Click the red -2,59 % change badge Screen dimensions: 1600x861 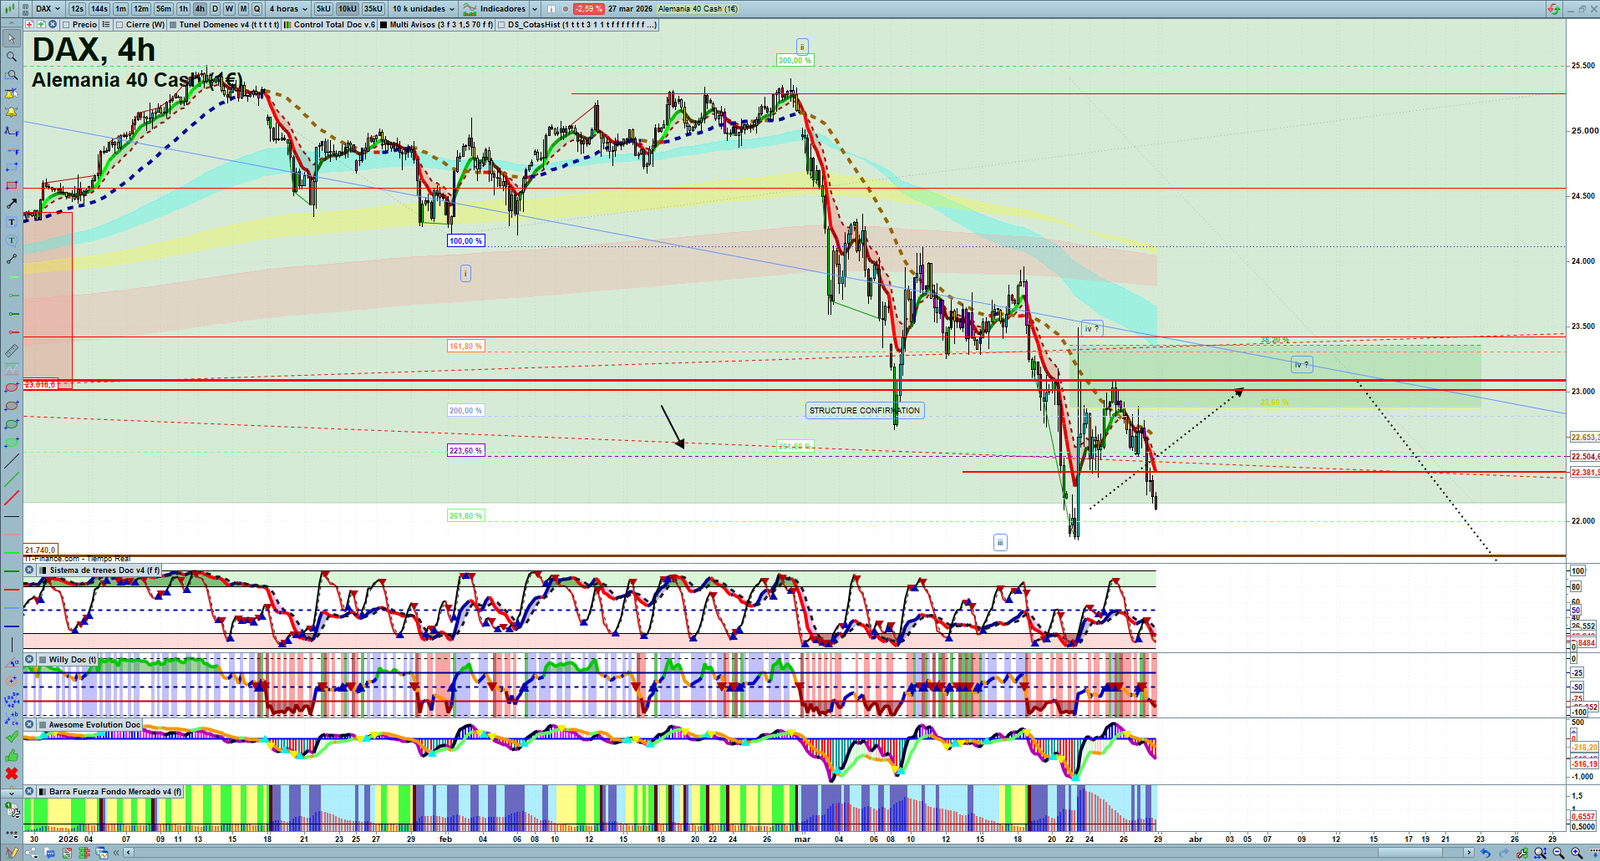click(588, 9)
